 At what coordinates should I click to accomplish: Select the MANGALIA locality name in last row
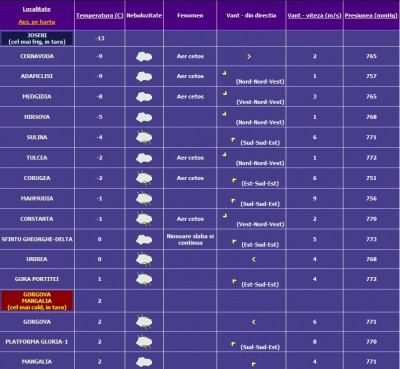click(x=37, y=362)
